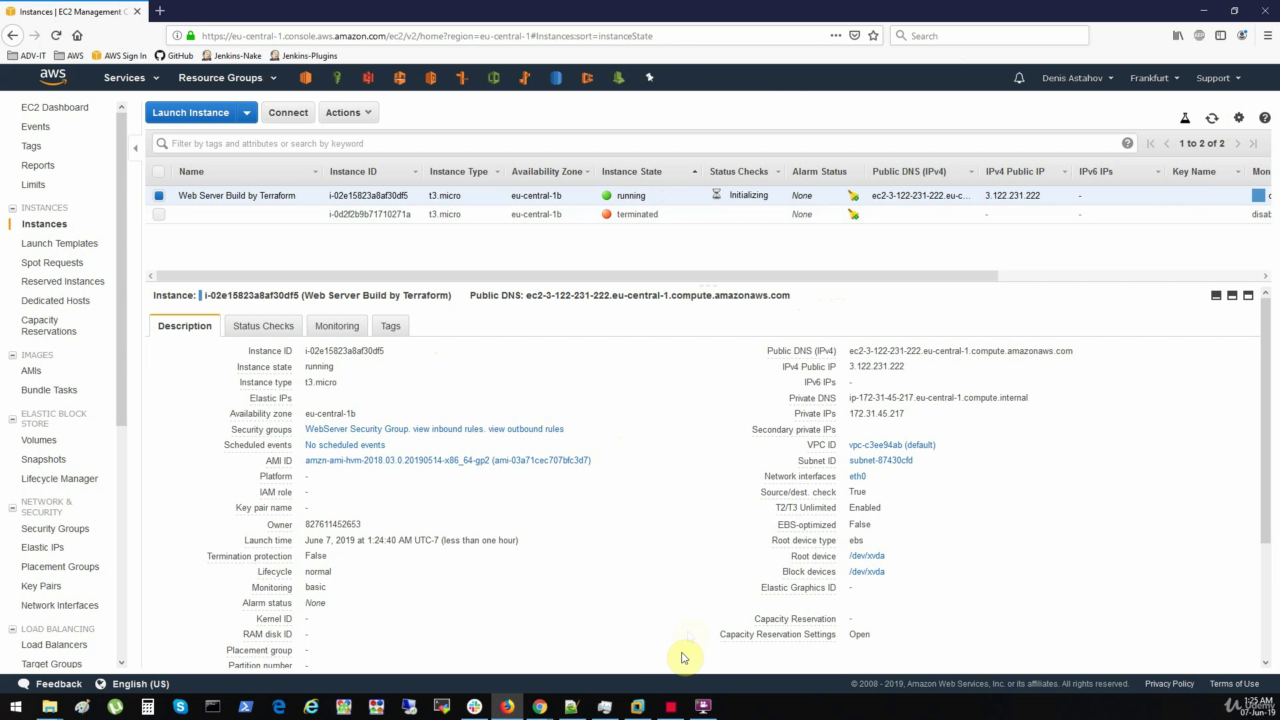Collapse the INSTANCES sidebar section
This screenshot has height=720, width=1280.
tap(12, 208)
